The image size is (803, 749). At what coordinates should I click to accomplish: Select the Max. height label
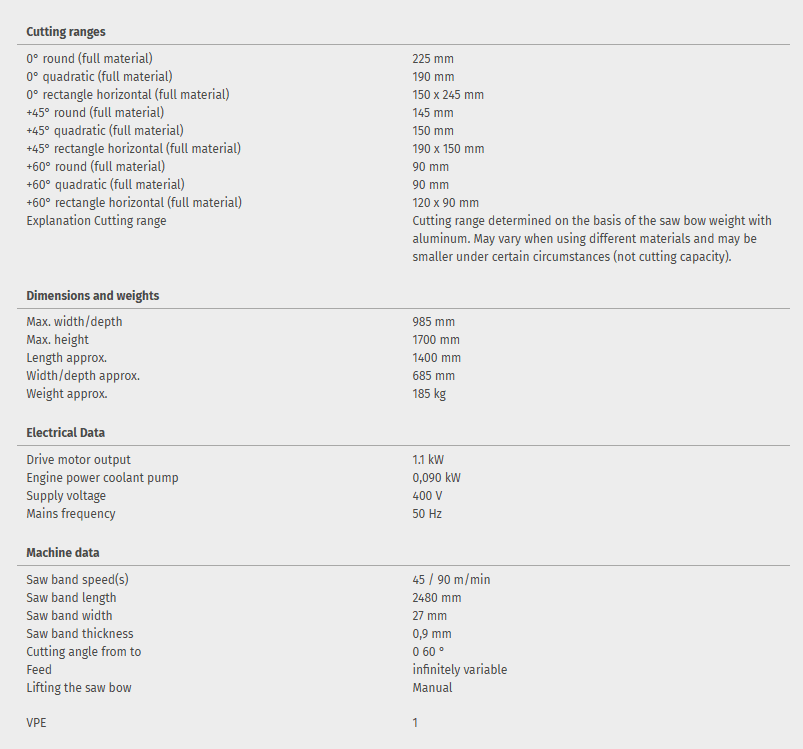[x=58, y=340]
